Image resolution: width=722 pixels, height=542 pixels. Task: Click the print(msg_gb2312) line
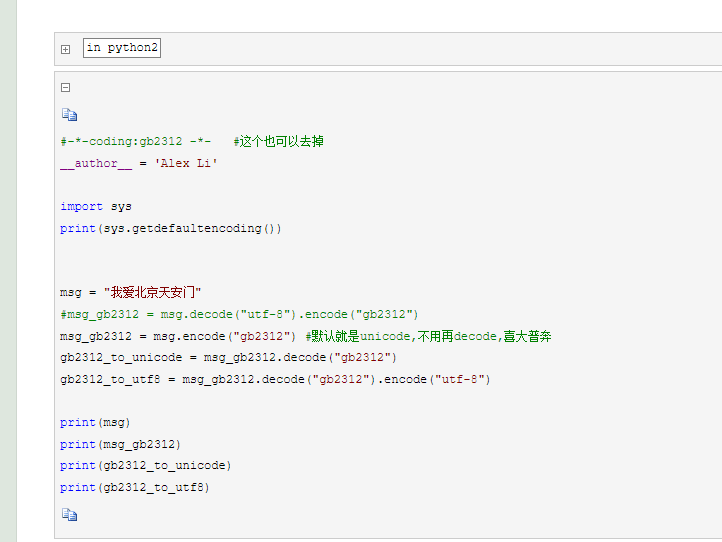[x=120, y=444]
